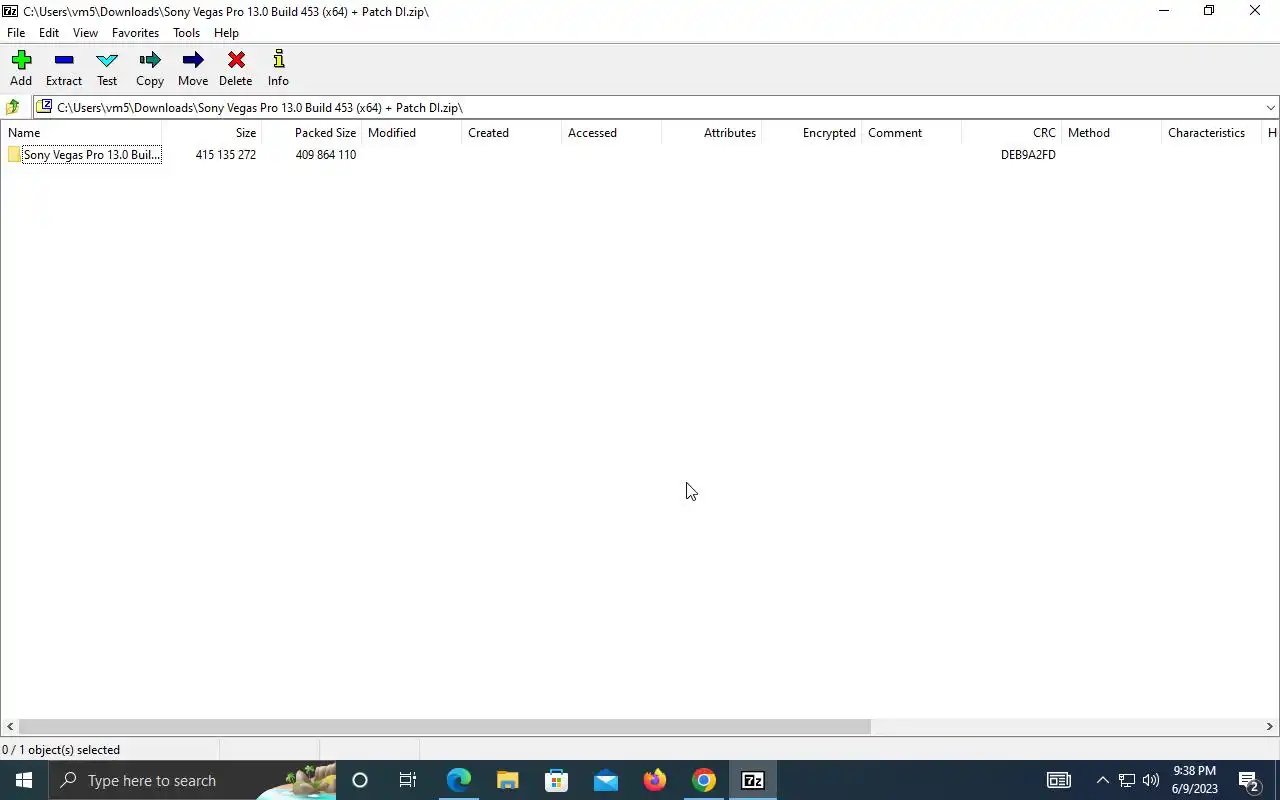Click inside the archive path field

[655, 108]
